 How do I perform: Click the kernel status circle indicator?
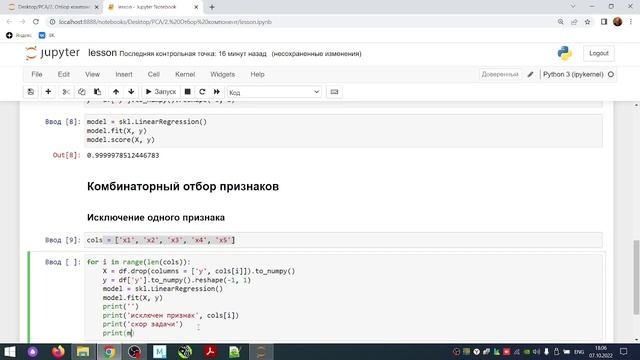click(x=611, y=74)
